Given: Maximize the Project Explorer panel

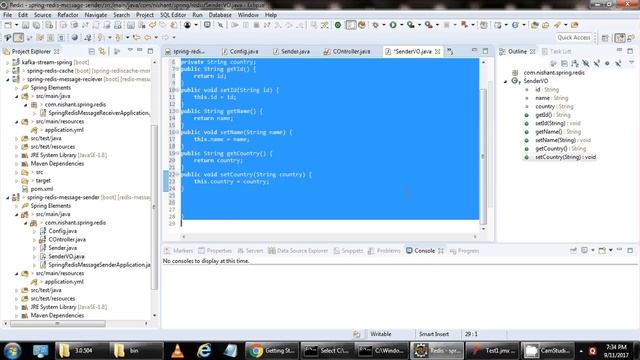Looking at the screenshot, I should click(150, 51).
